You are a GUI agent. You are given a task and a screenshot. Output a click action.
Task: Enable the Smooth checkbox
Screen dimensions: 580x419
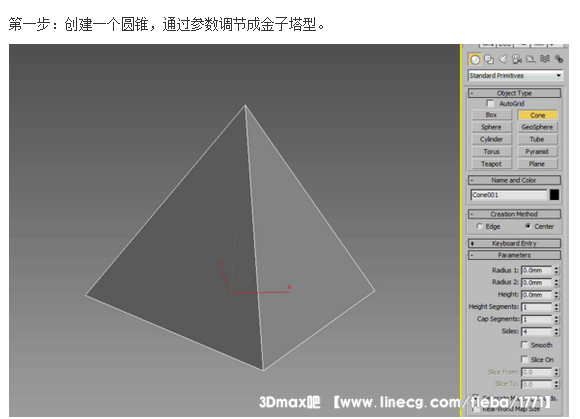(x=525, y=345)
